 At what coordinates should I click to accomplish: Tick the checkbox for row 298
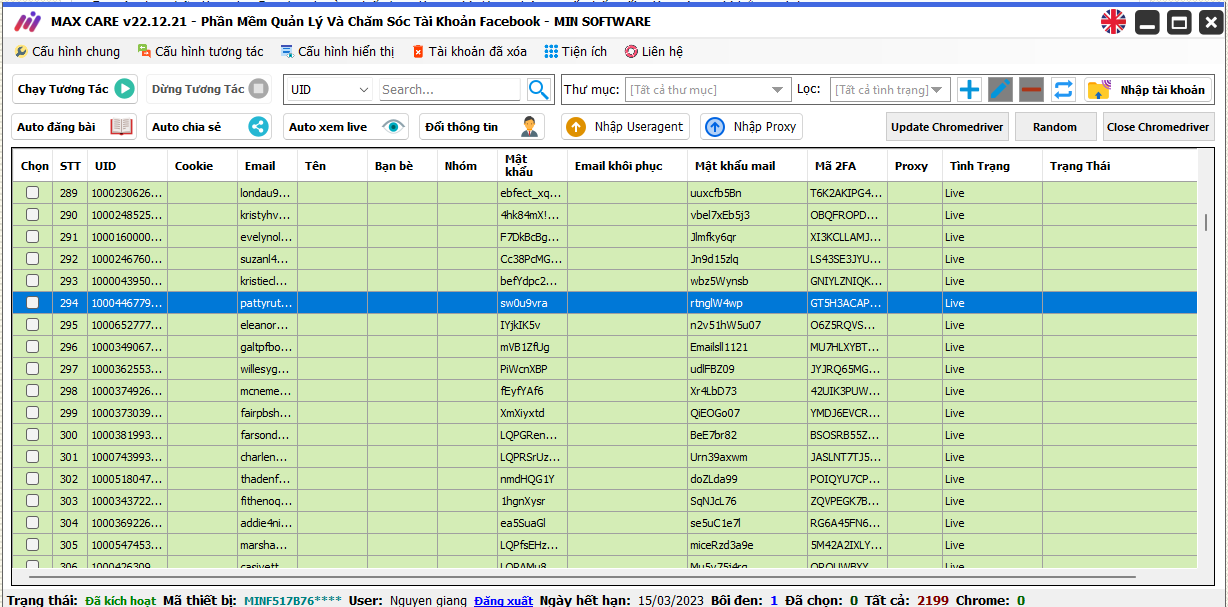point(33,391)
